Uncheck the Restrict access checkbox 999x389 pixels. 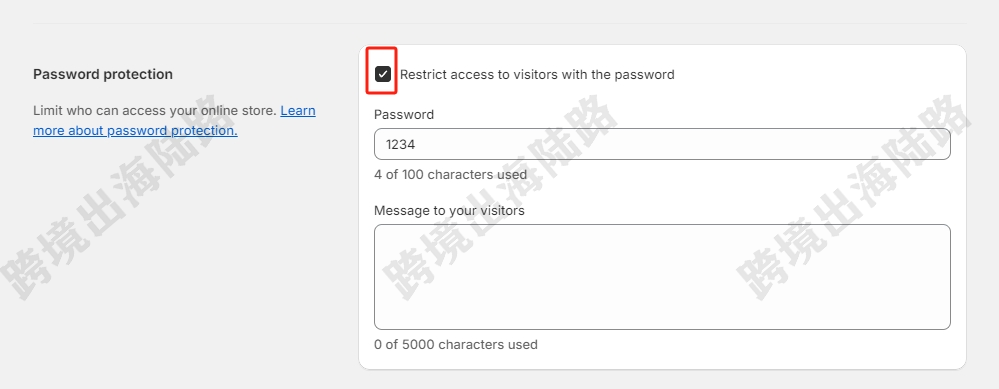point(382,74)
